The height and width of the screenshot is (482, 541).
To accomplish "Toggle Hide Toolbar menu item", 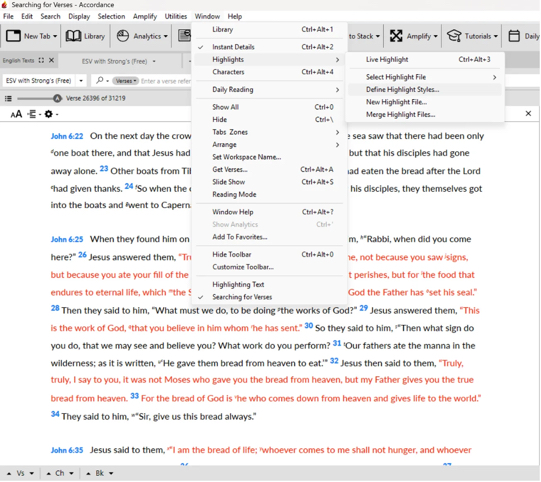I will click(269, 255).
